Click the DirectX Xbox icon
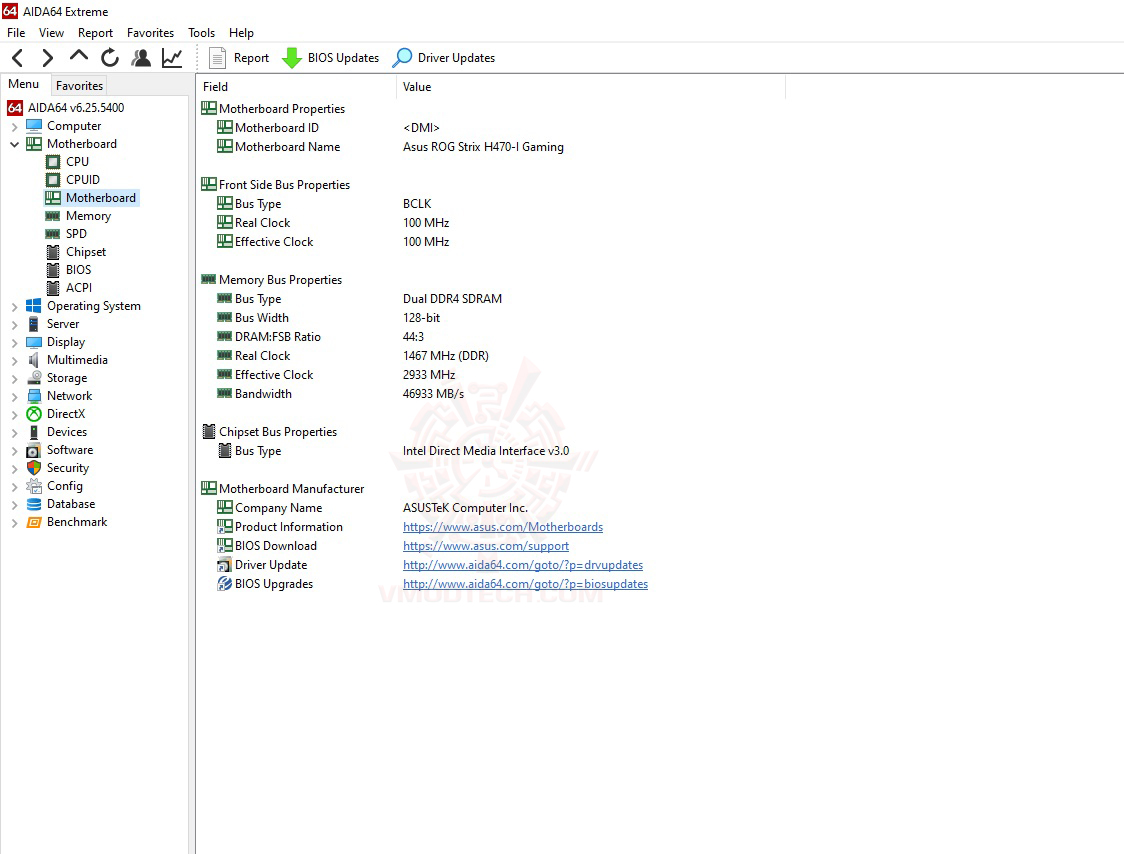 tap(34, 414)
